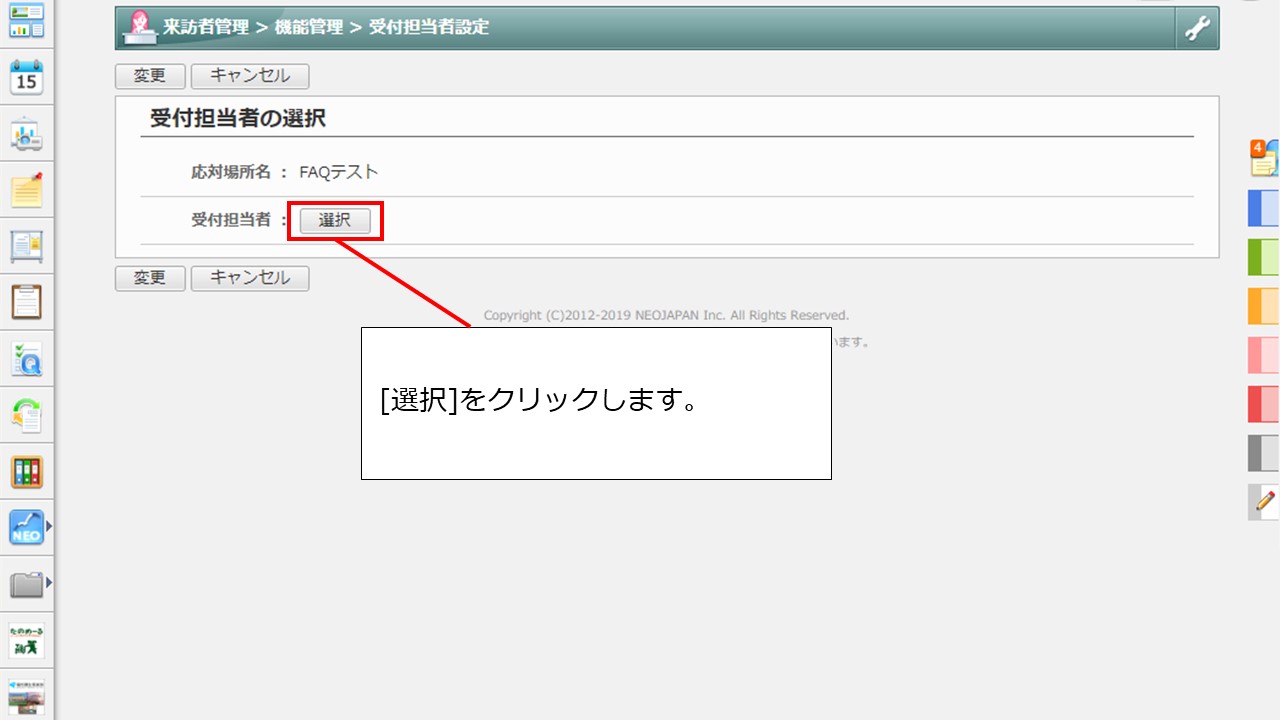Pick the pink sticky note color

click(1264, 355)
